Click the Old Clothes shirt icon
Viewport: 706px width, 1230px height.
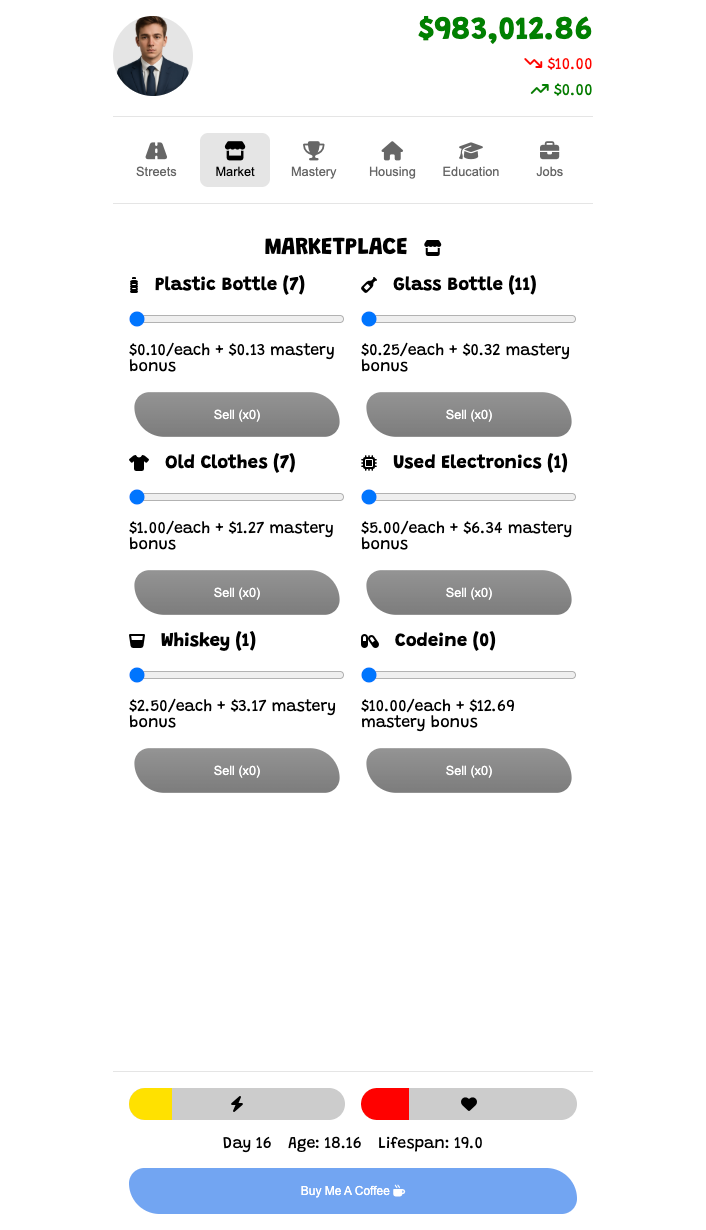(x=139, y=463)
